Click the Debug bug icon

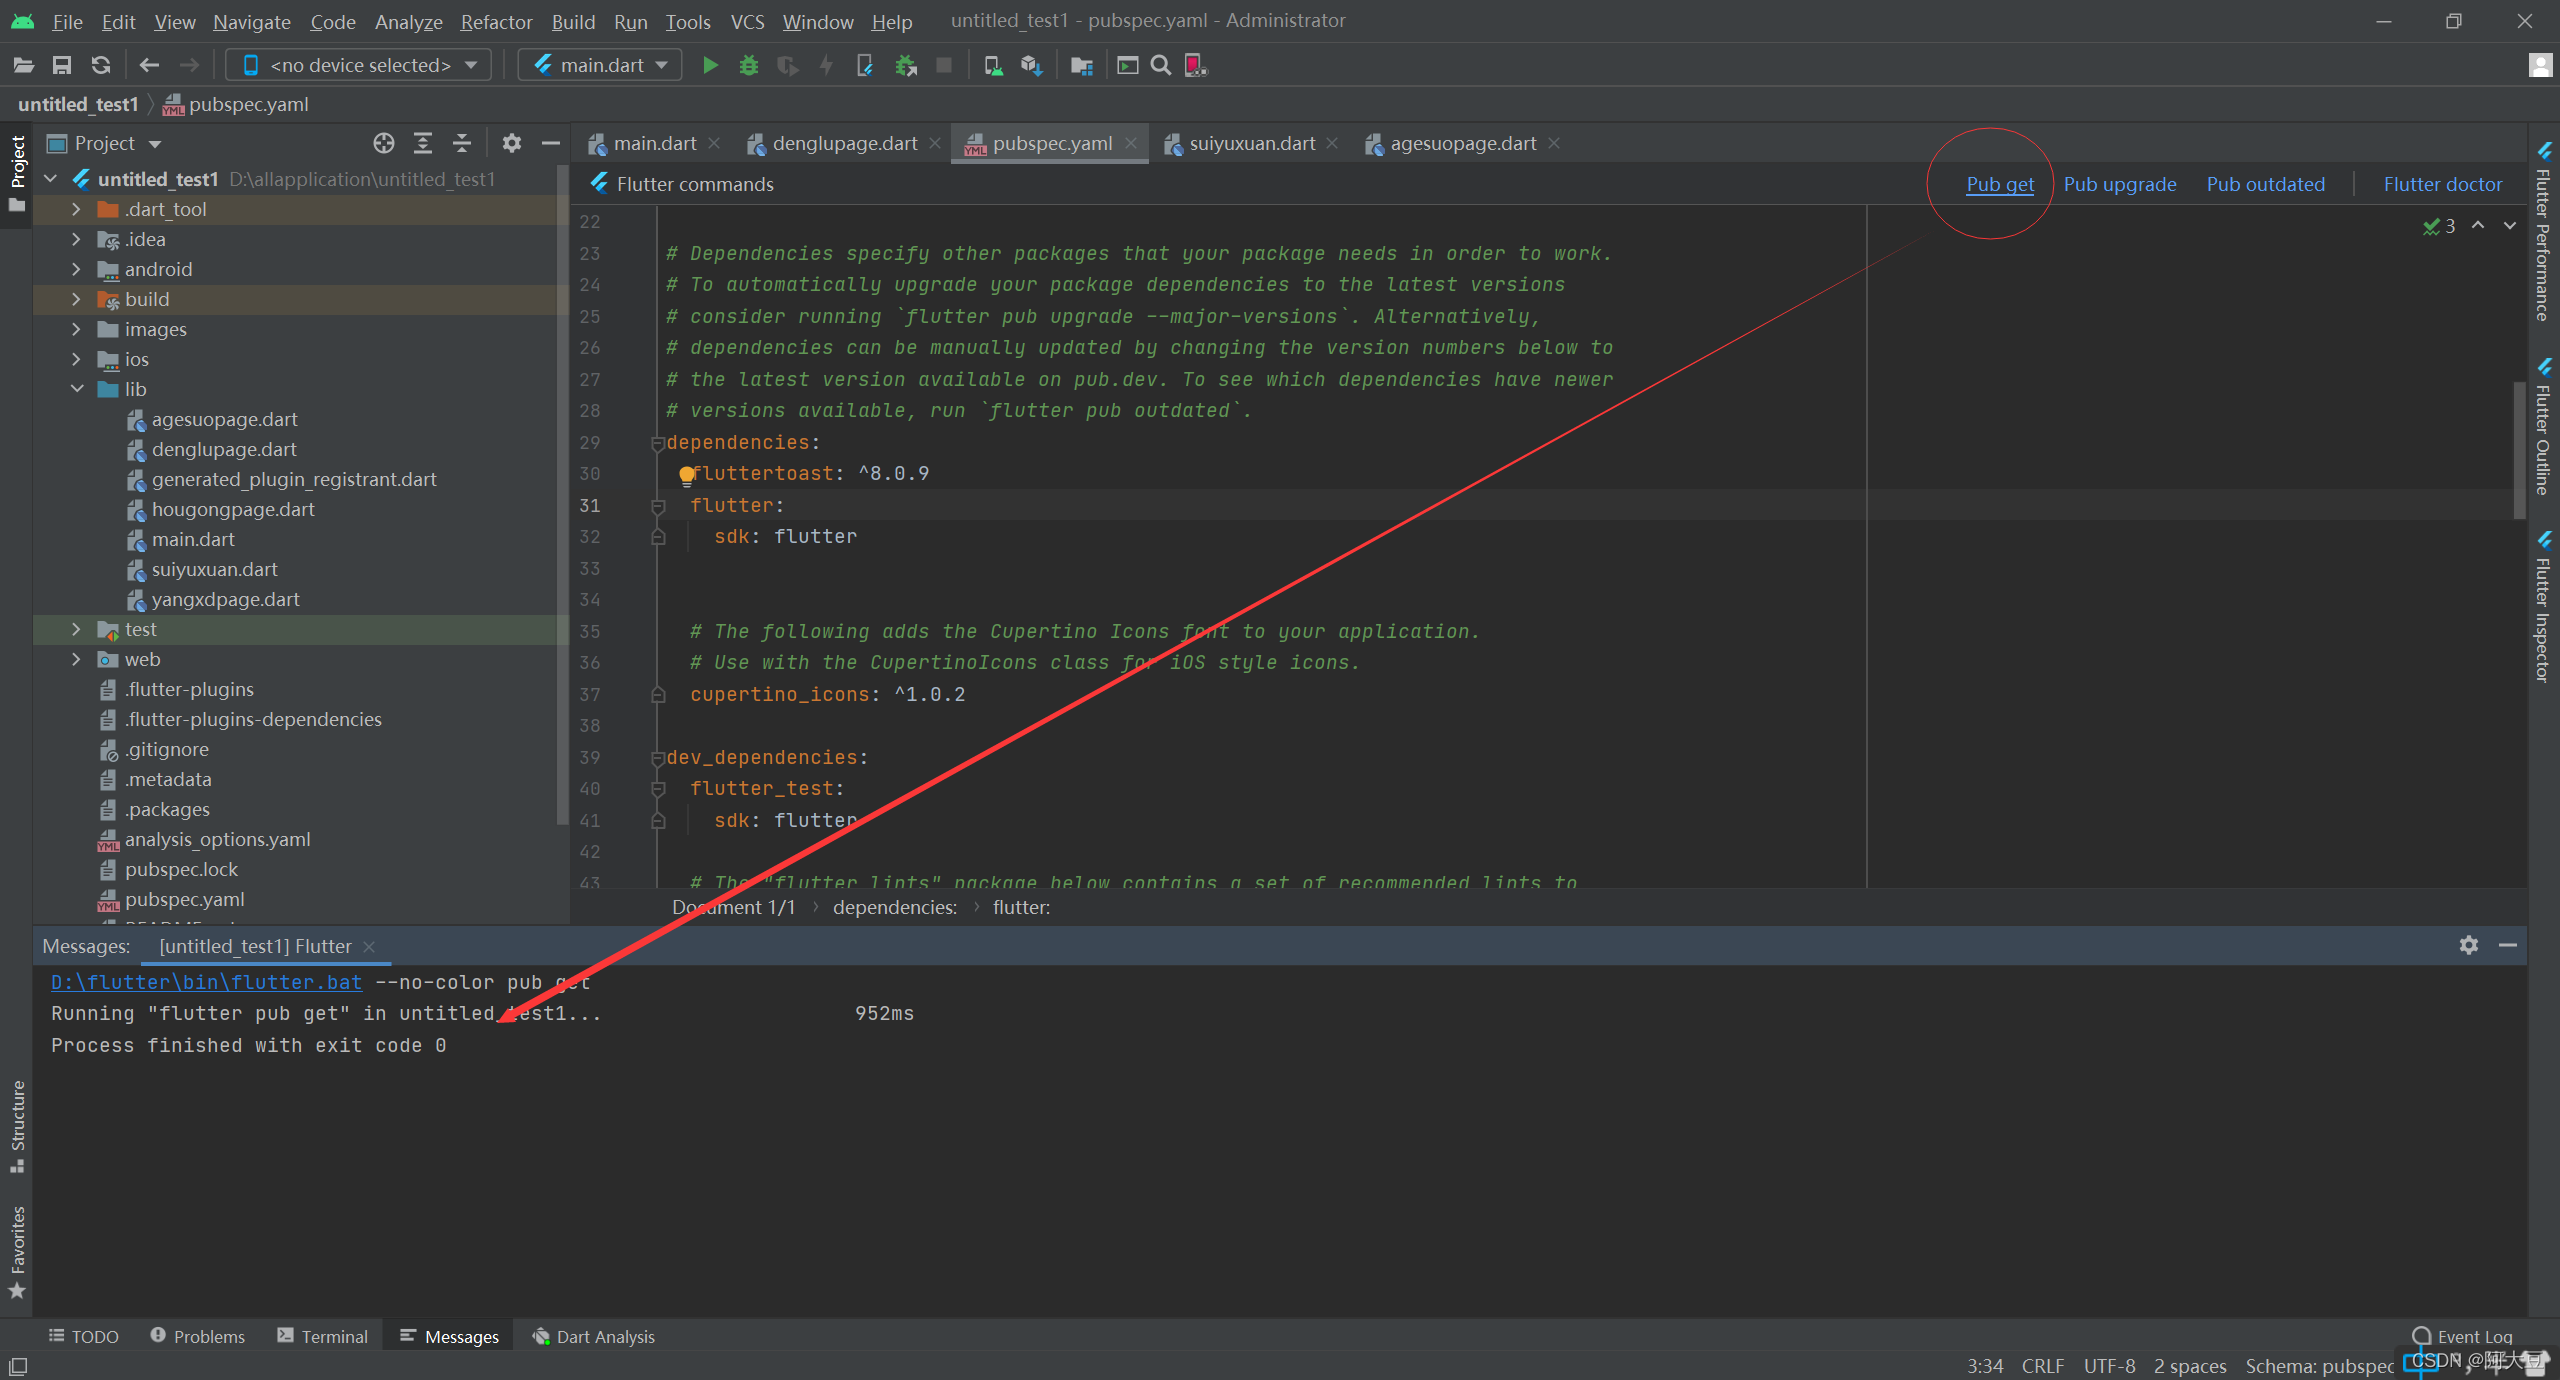[748, 65]
